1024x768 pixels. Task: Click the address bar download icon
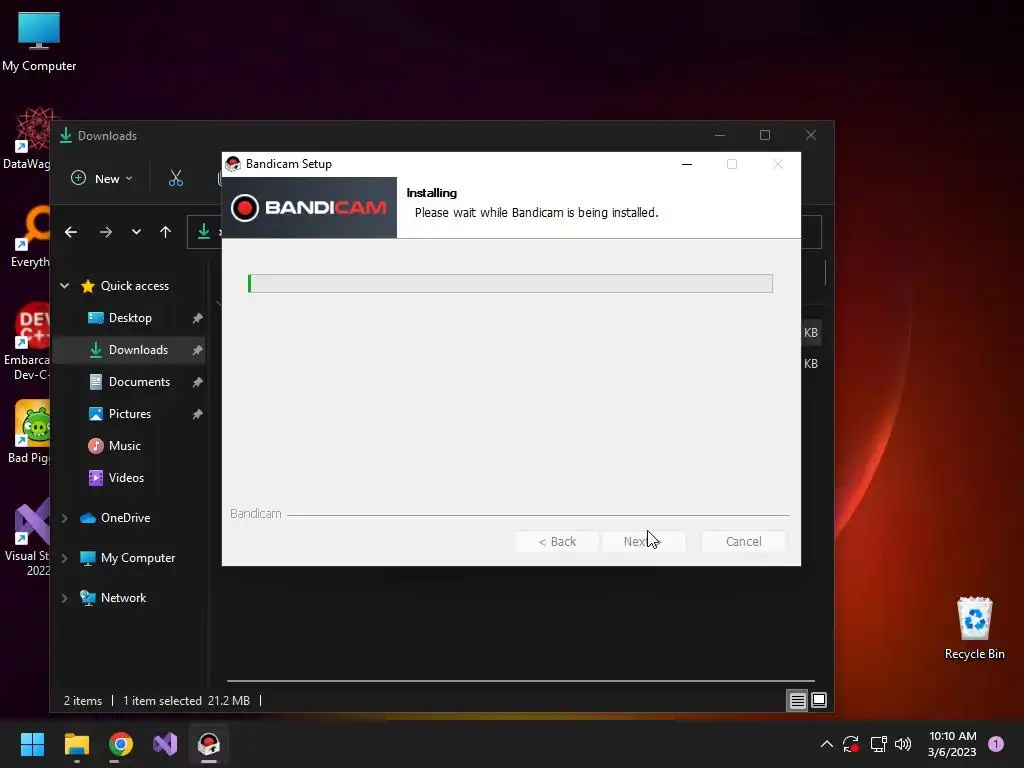click(x=204, y=231)
